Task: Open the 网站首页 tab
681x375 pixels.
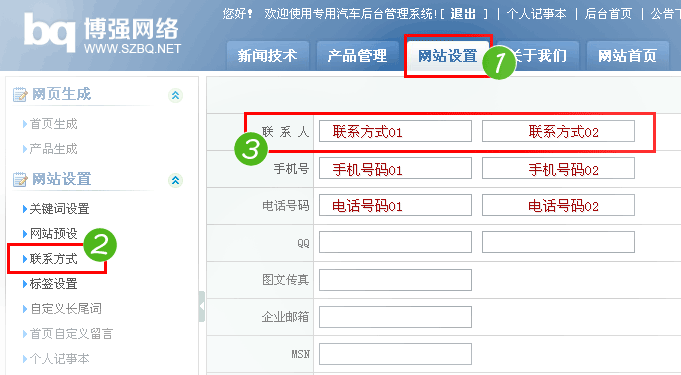Action: (628, 56)
